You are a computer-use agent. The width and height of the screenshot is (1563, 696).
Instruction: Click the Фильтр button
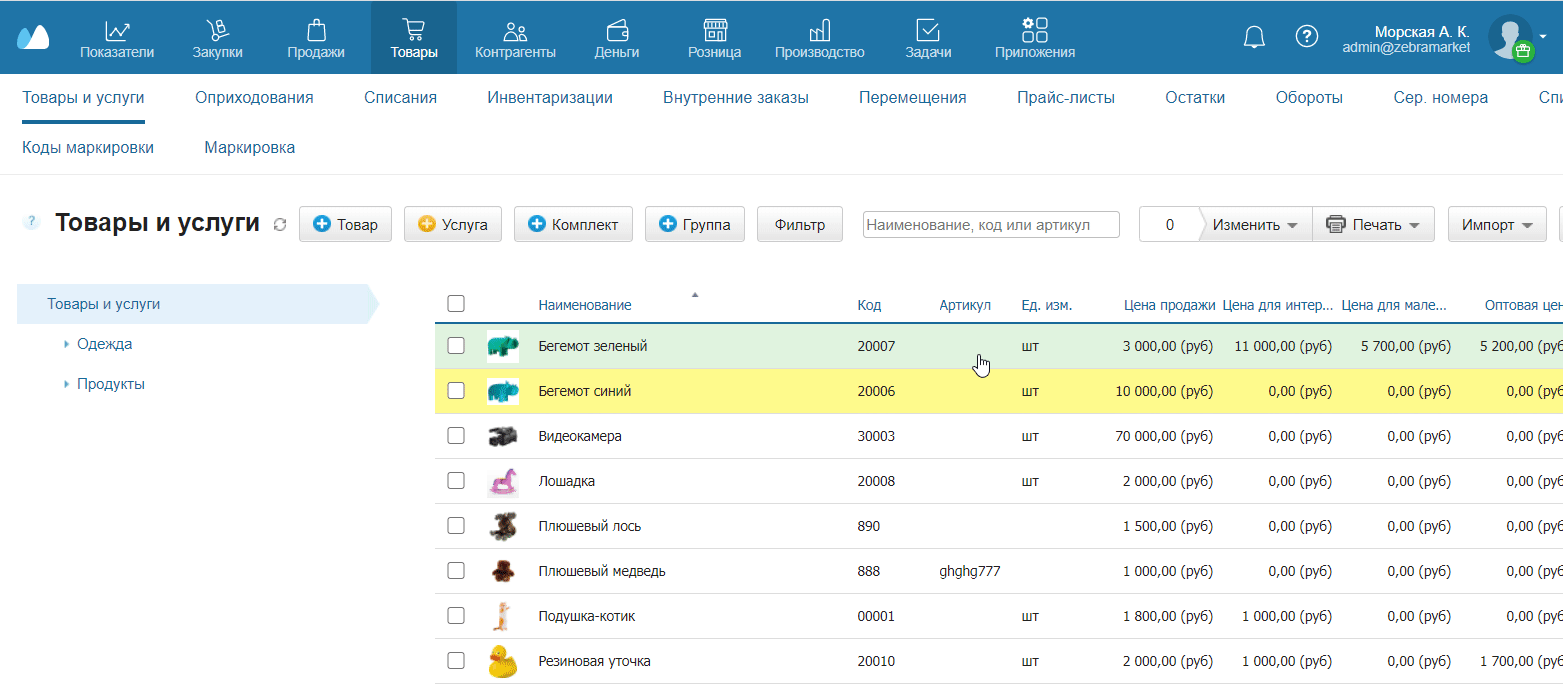tap(799, 225)
